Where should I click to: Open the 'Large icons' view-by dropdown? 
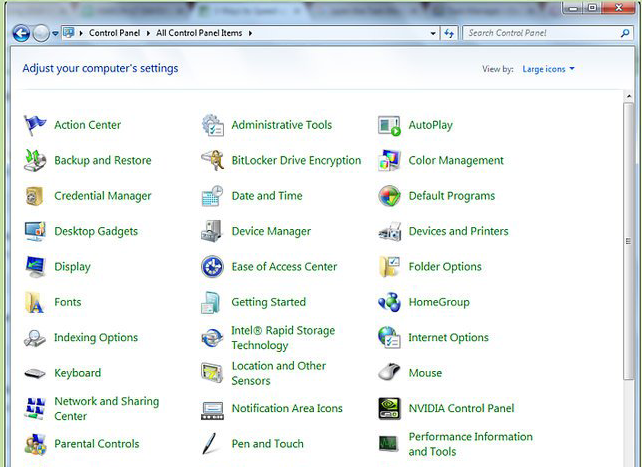pos(548,69)
